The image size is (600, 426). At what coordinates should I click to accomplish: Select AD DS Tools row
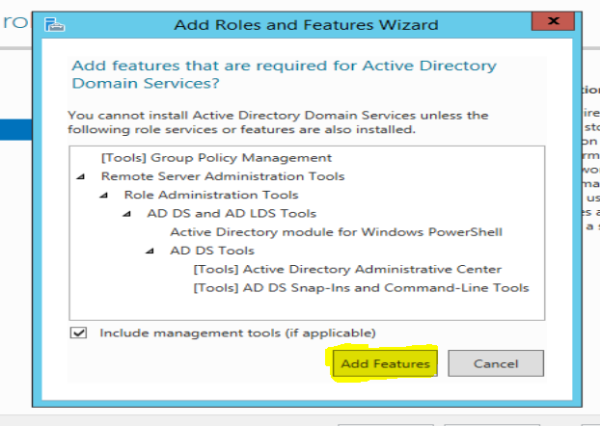[212, 250]
